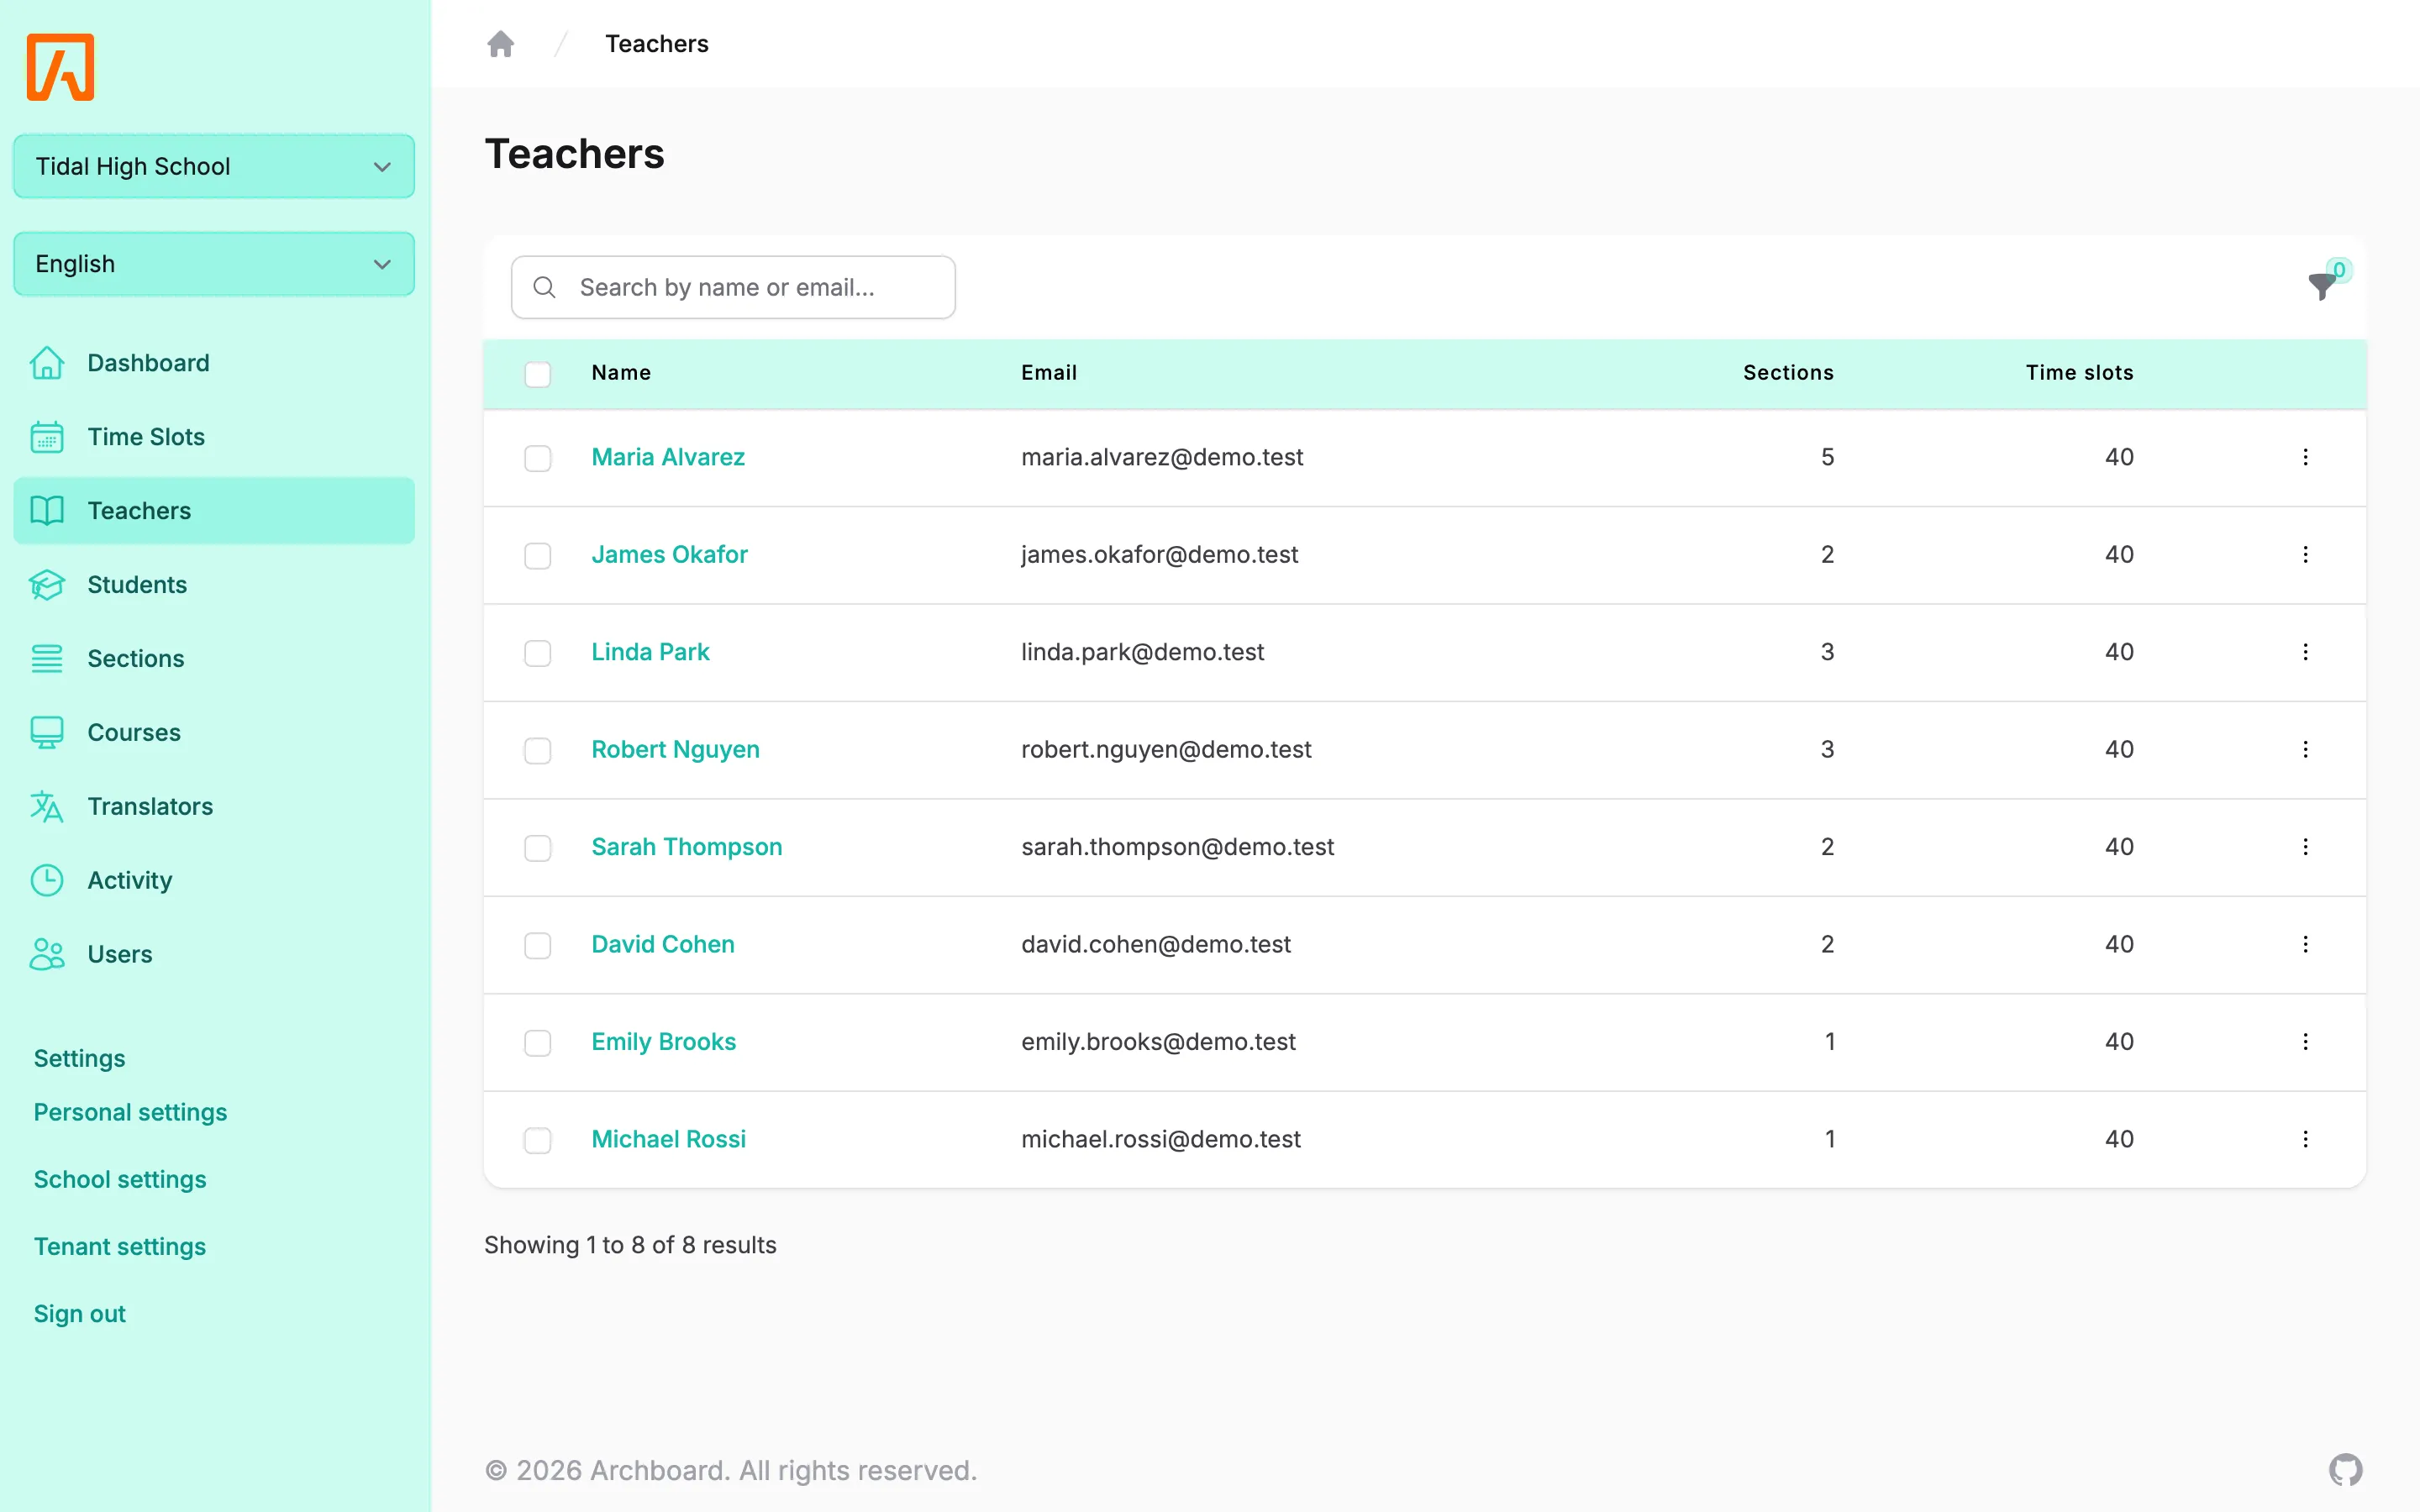Expand the Tidal High School selector
Viewport: 2420px width, 1512px height.
tap(214, 166)
